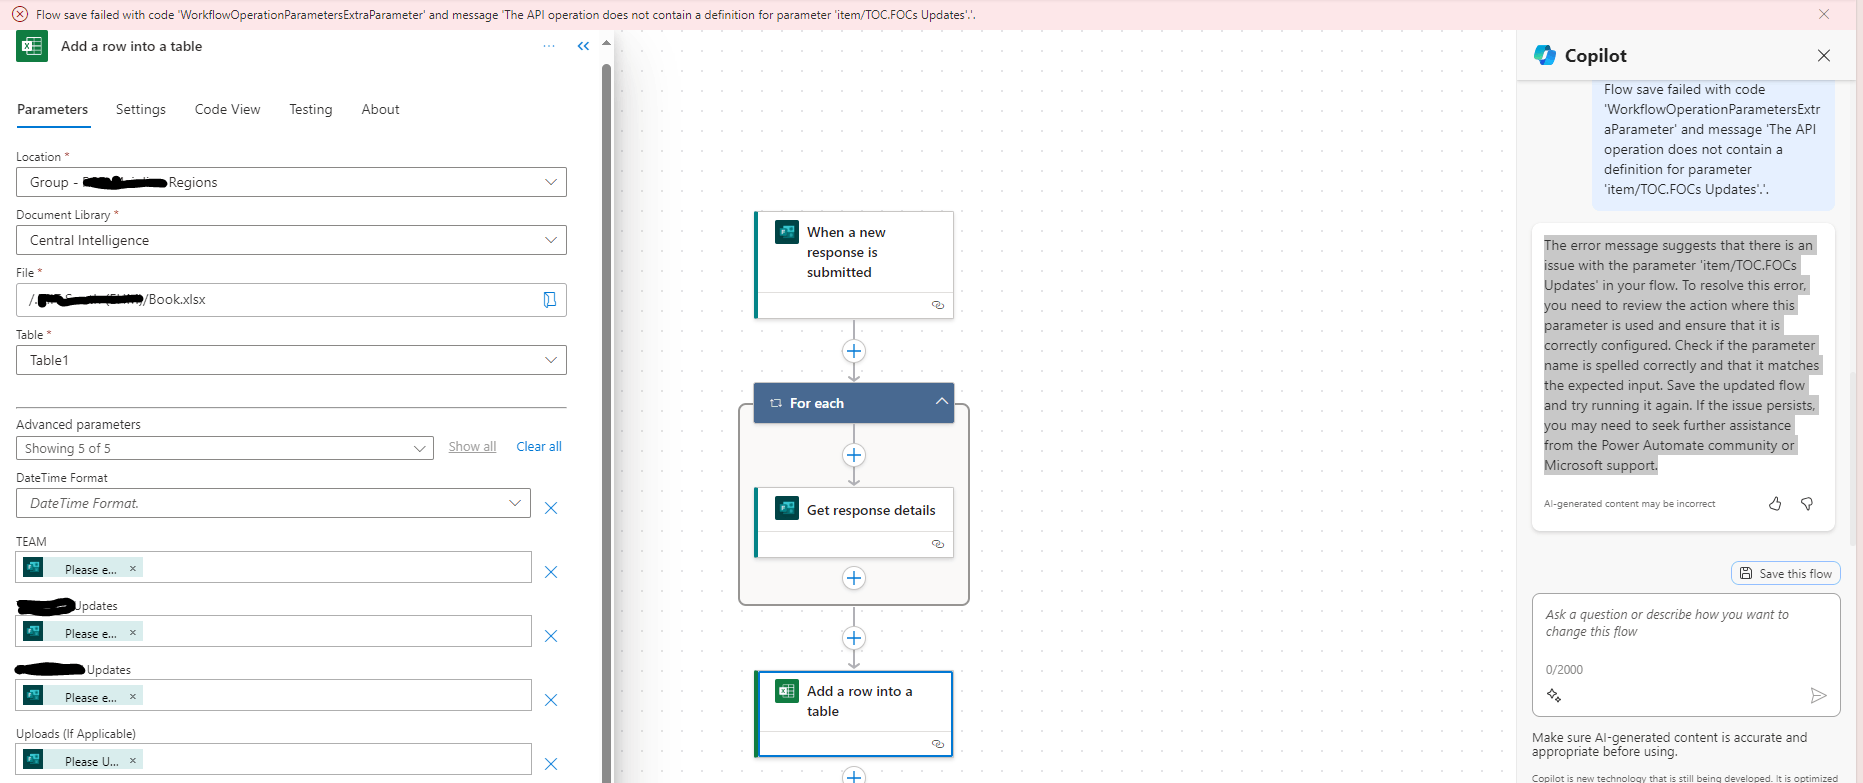The image size is (1863, 783).
Task: Open the file picker for Book.xlsx
Action: (549, 300)
